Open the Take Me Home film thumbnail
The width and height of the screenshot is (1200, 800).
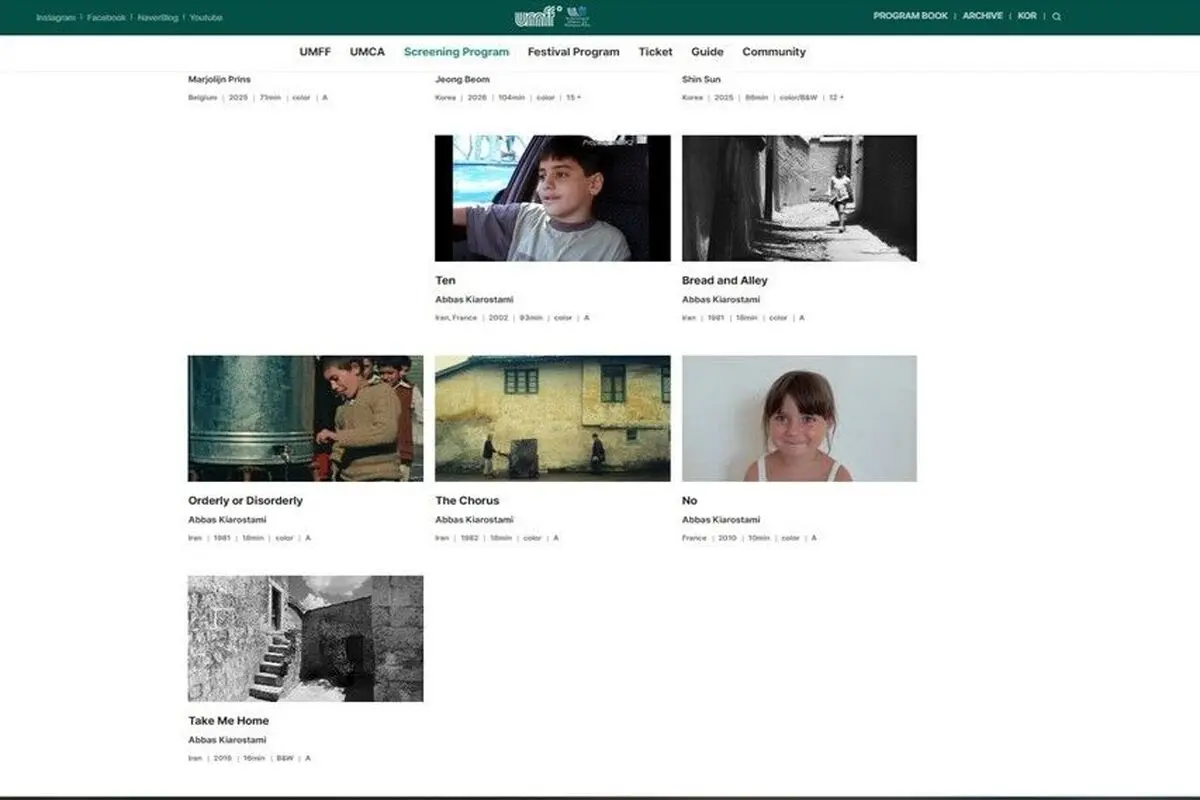[305, 638]
